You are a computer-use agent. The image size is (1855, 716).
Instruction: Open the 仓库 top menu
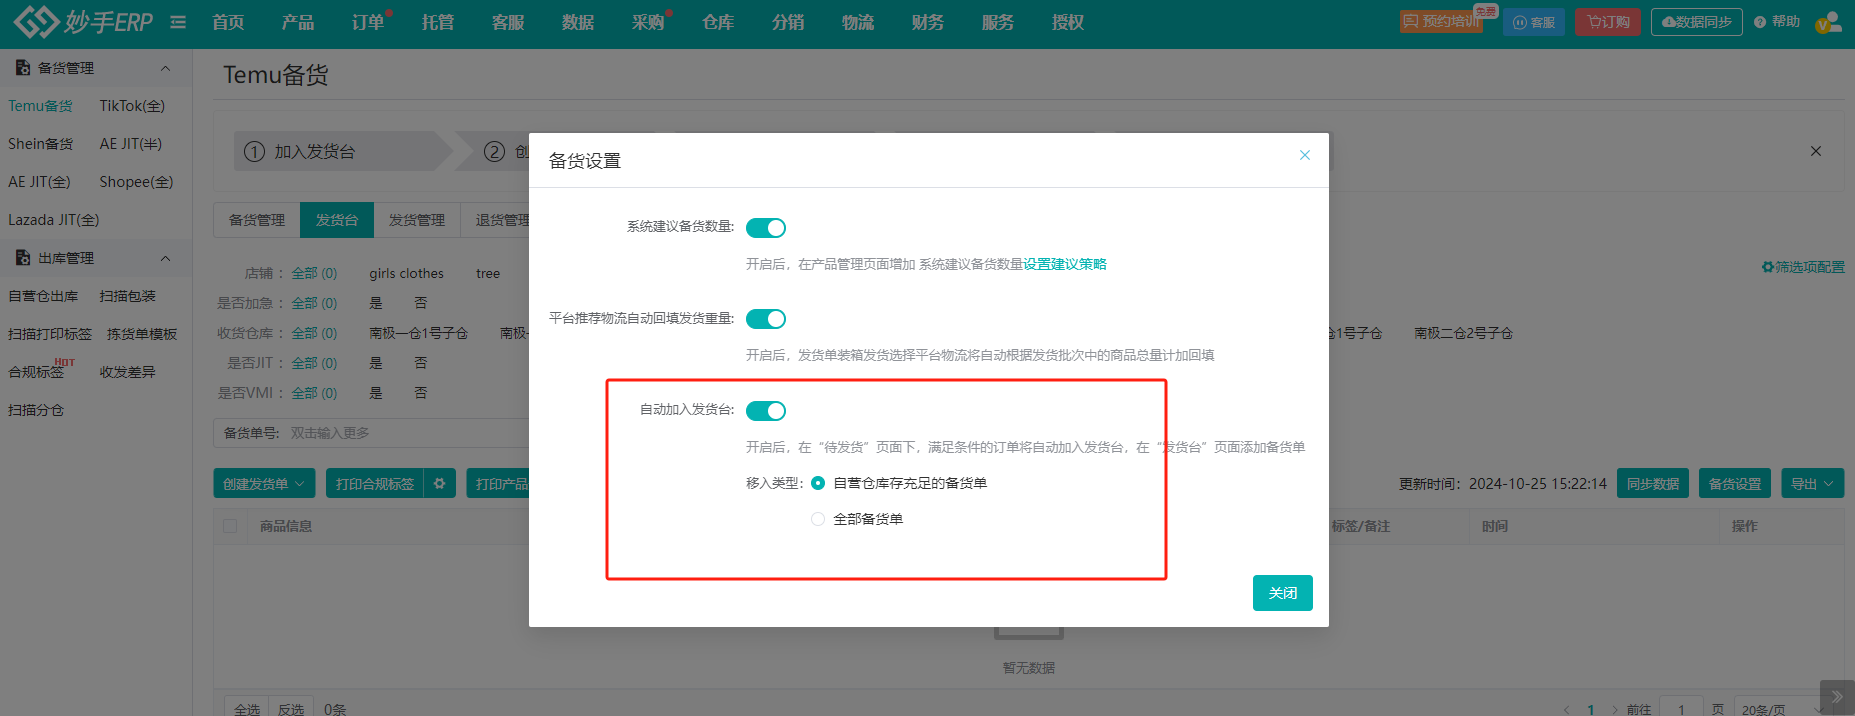717,22
